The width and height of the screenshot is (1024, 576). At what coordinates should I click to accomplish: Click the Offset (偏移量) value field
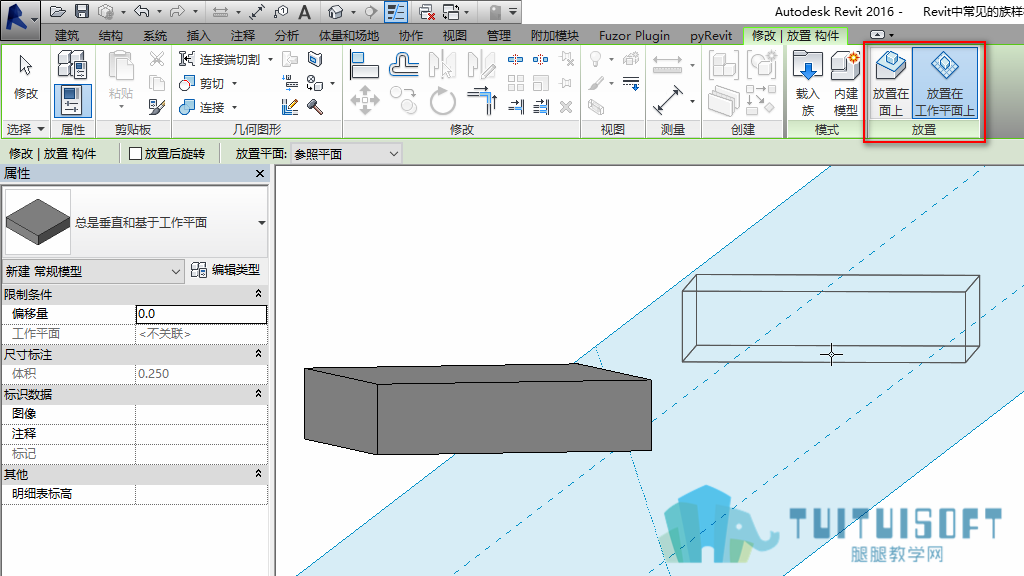[201, 314]
